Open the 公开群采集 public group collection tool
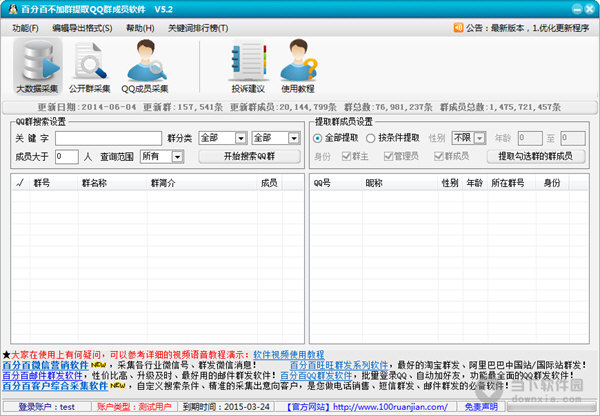Viewport: 600px width, 416px height. pos(90,67)
